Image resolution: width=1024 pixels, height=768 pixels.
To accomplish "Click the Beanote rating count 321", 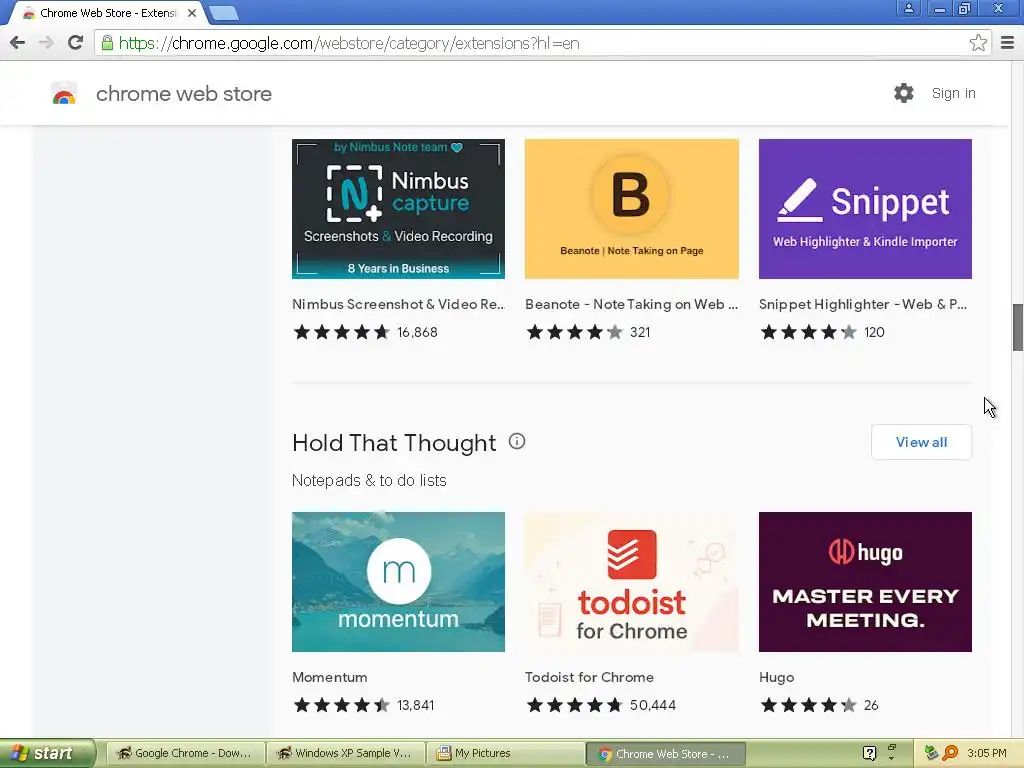I will 640,332.
